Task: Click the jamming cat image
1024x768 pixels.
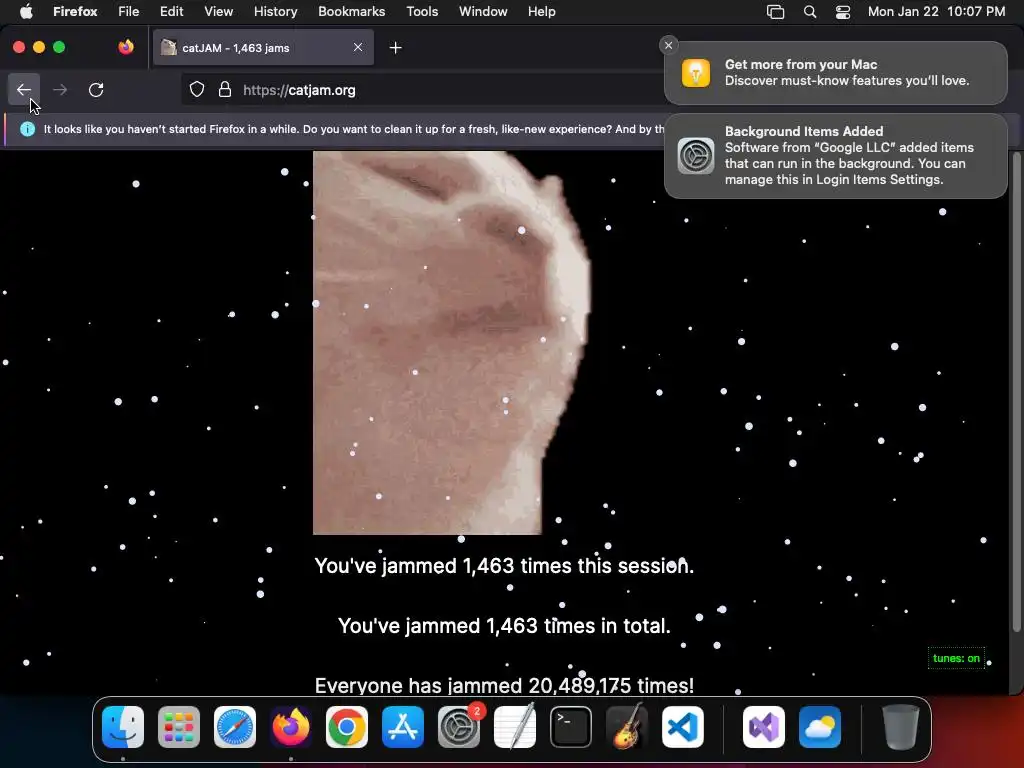Action: [451, 343]
